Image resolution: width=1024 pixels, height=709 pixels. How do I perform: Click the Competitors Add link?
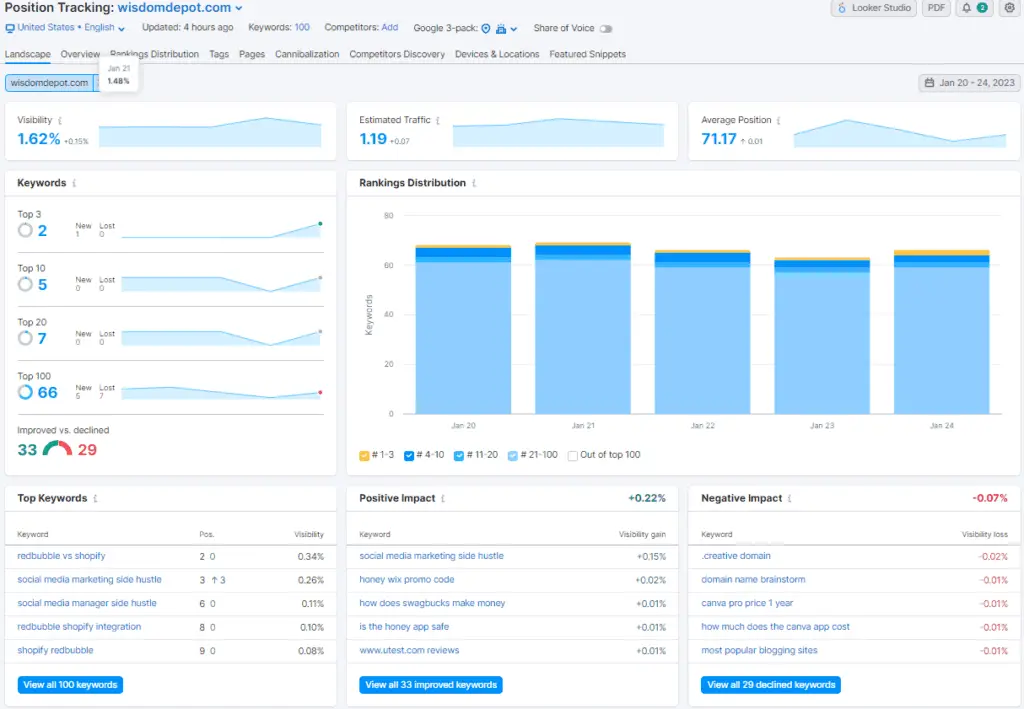click(x=390, y=27)
